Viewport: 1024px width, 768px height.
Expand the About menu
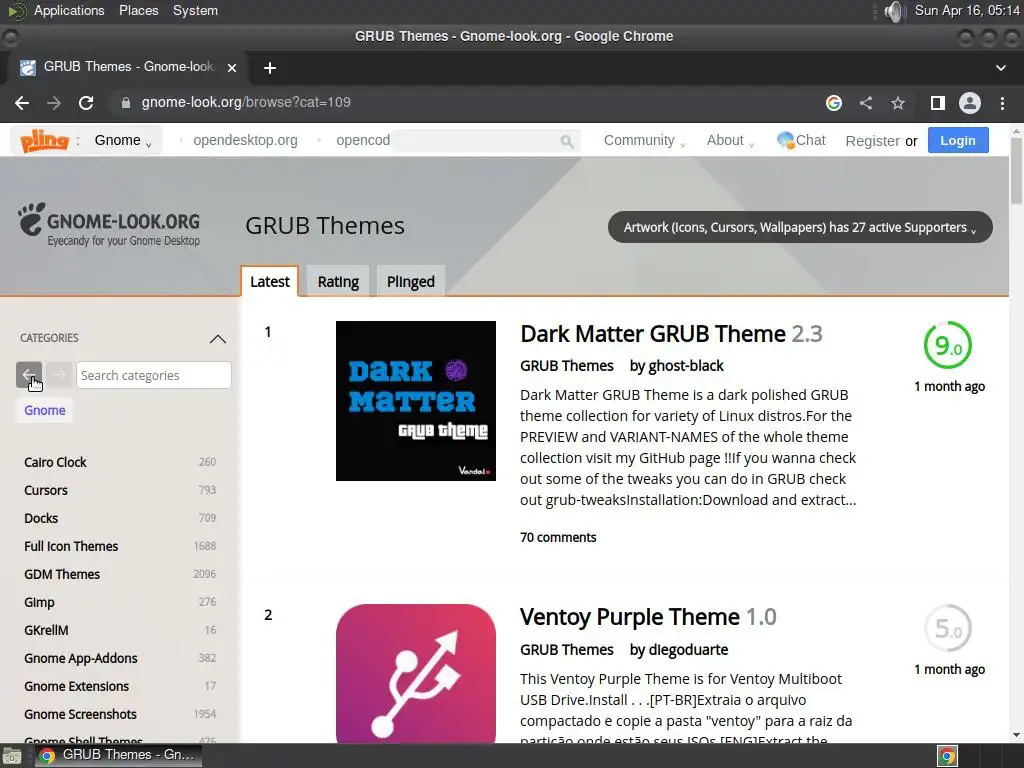pos(730,140)
